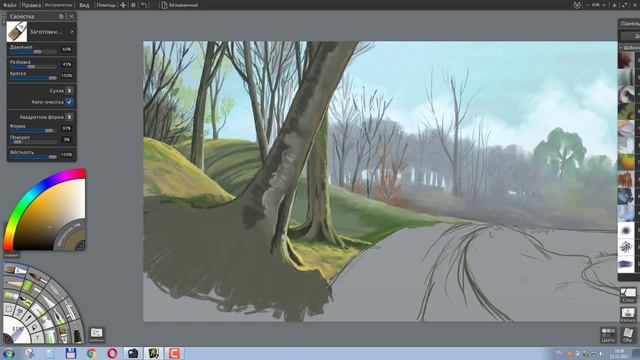640x360 pixels.
Task: Collapse the Шаблоны section in right panel
Action: click(620, 48)
